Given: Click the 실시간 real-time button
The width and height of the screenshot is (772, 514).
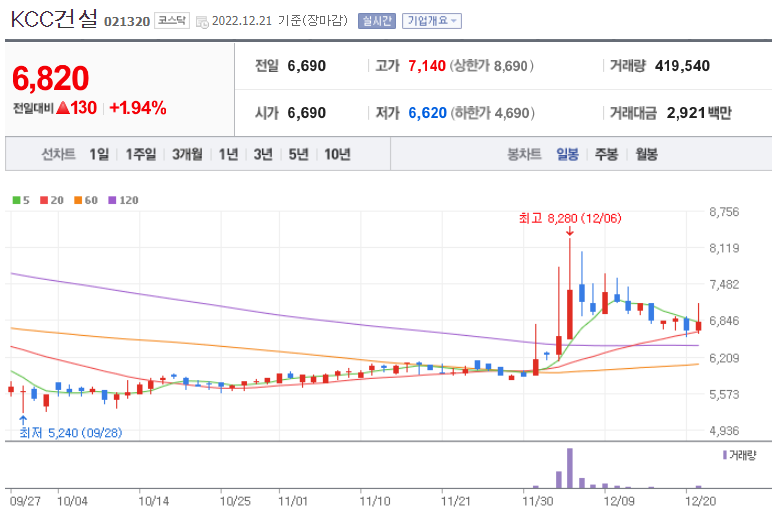Looking at the screenshot, I should click(377, 21).
